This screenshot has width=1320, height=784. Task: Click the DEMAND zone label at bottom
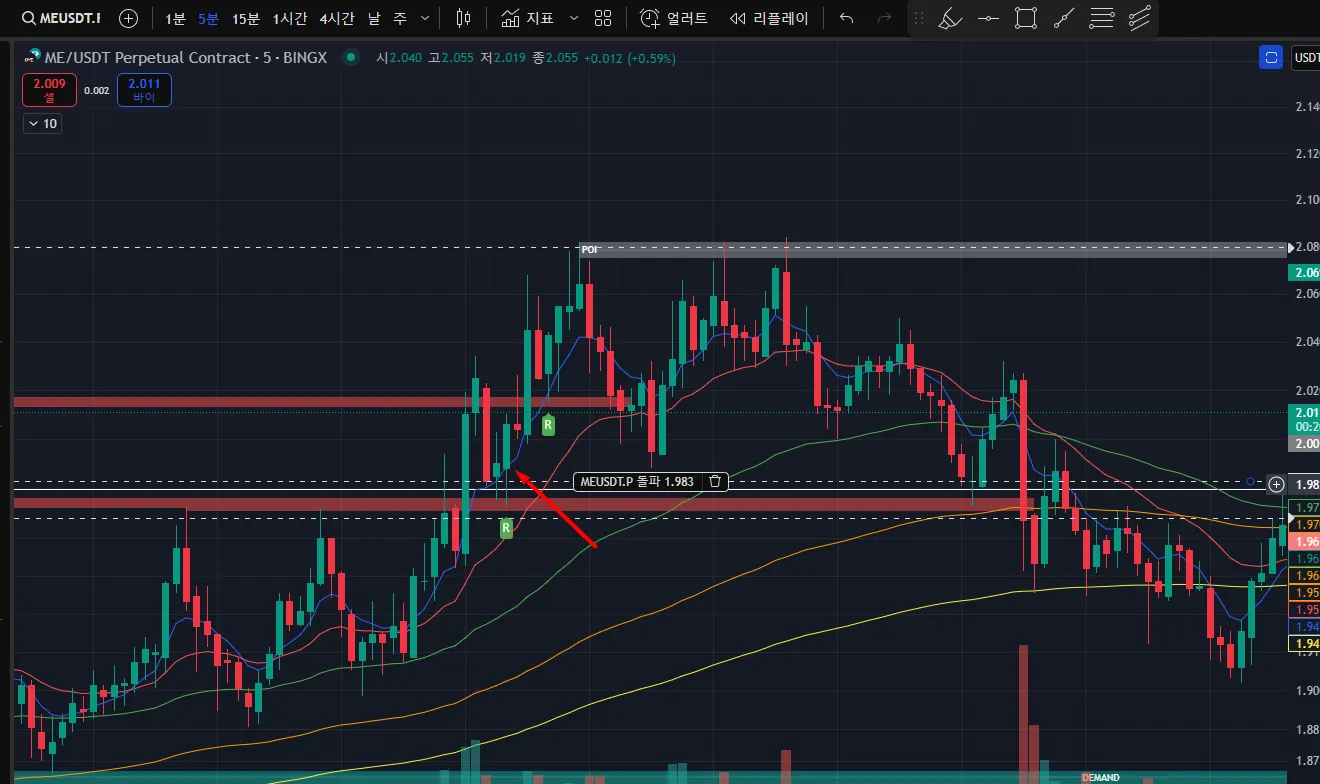coord(1101,777)
